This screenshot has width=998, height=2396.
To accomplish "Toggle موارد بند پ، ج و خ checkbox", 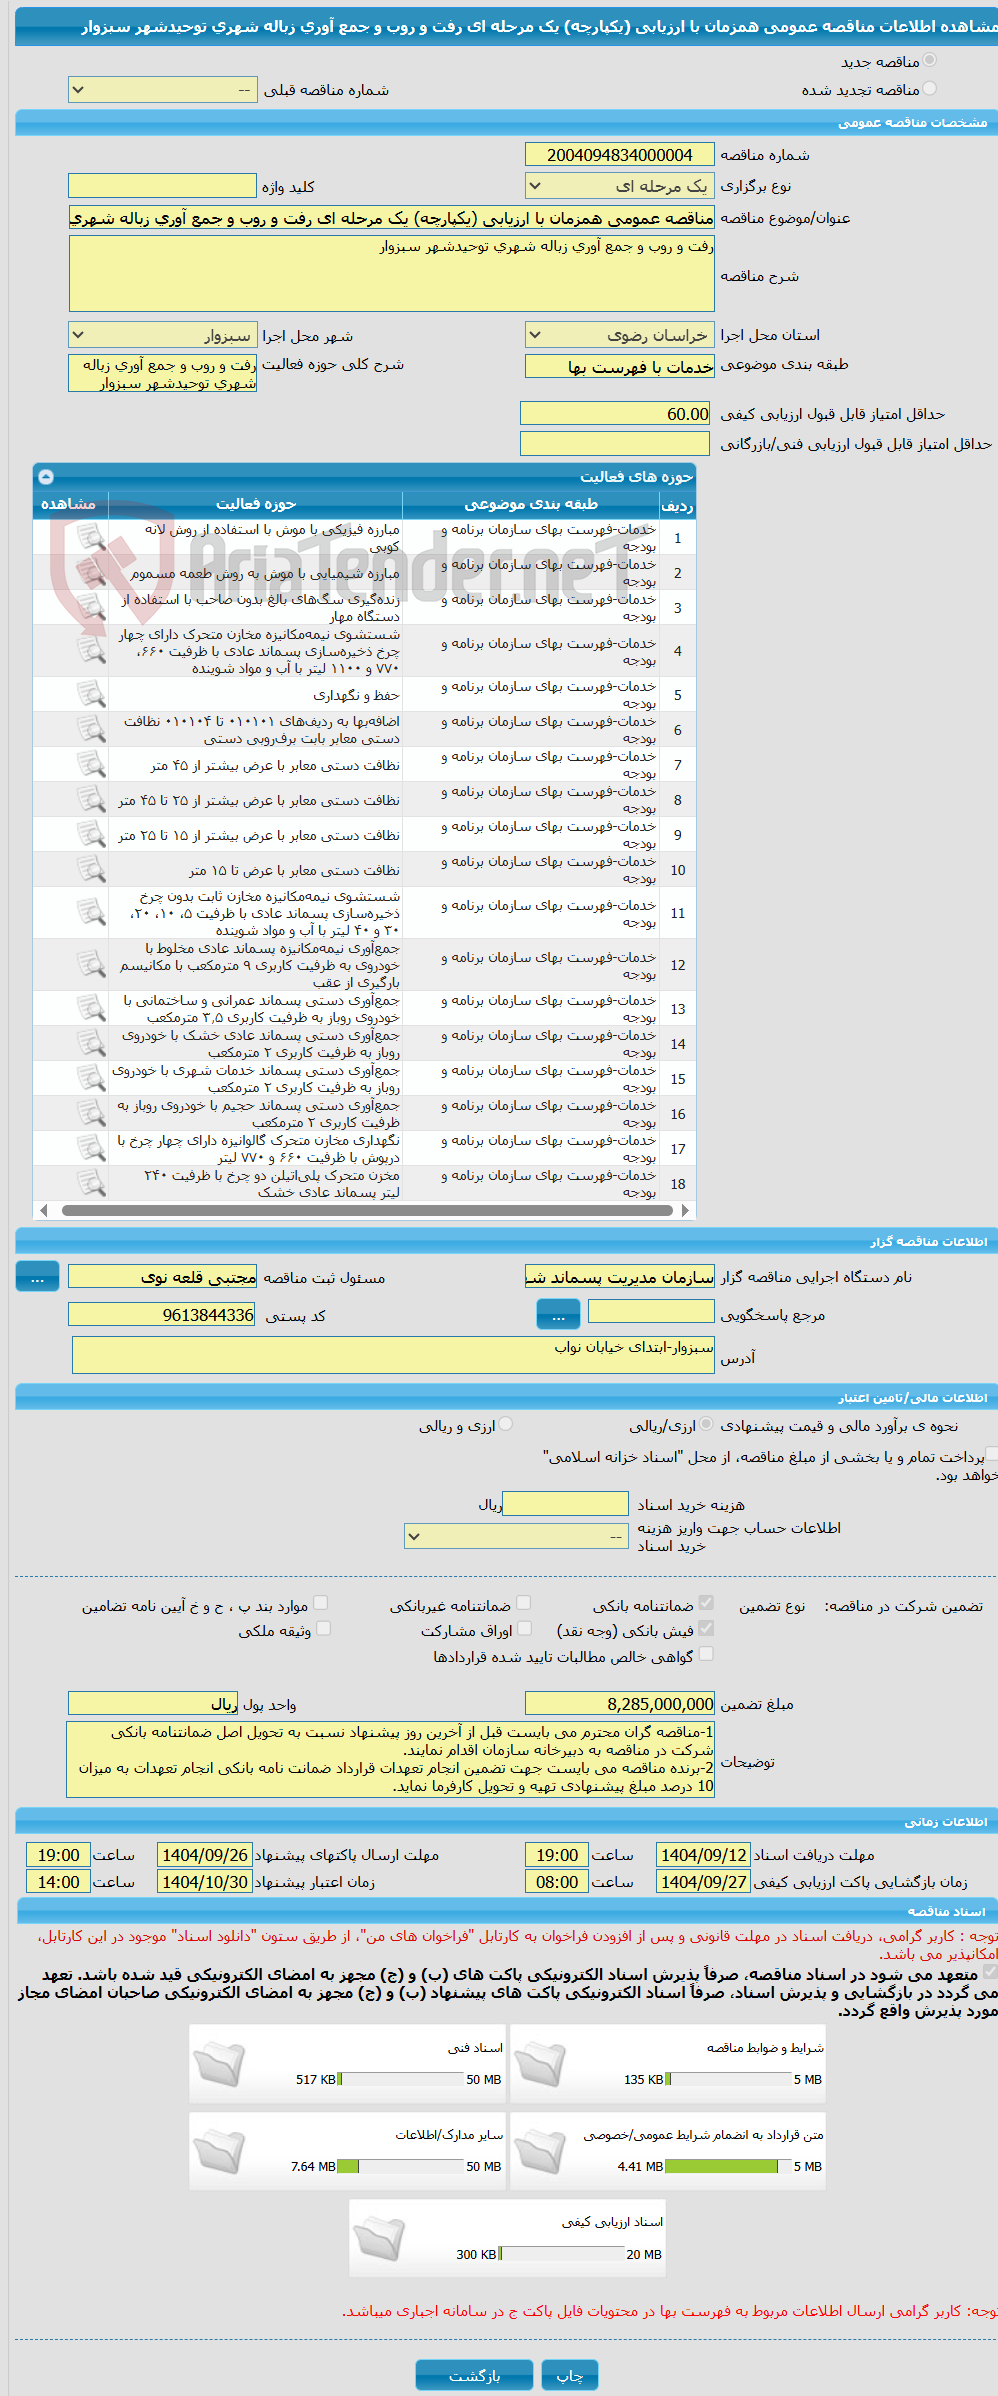I will click(321, 1602).
